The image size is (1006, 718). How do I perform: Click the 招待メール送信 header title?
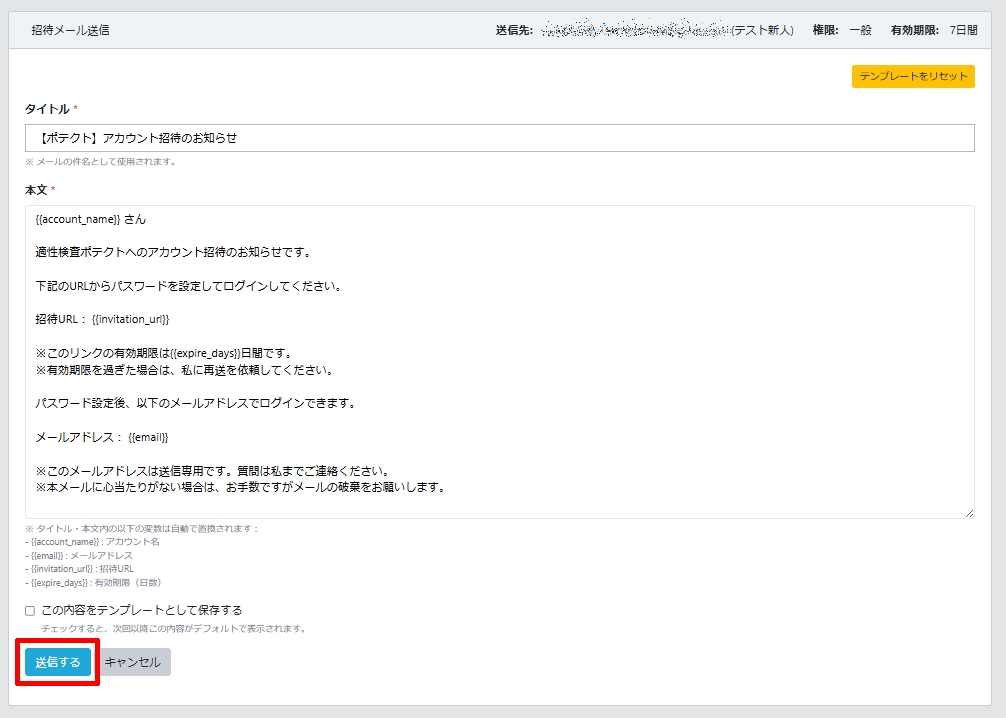(70, 31)
